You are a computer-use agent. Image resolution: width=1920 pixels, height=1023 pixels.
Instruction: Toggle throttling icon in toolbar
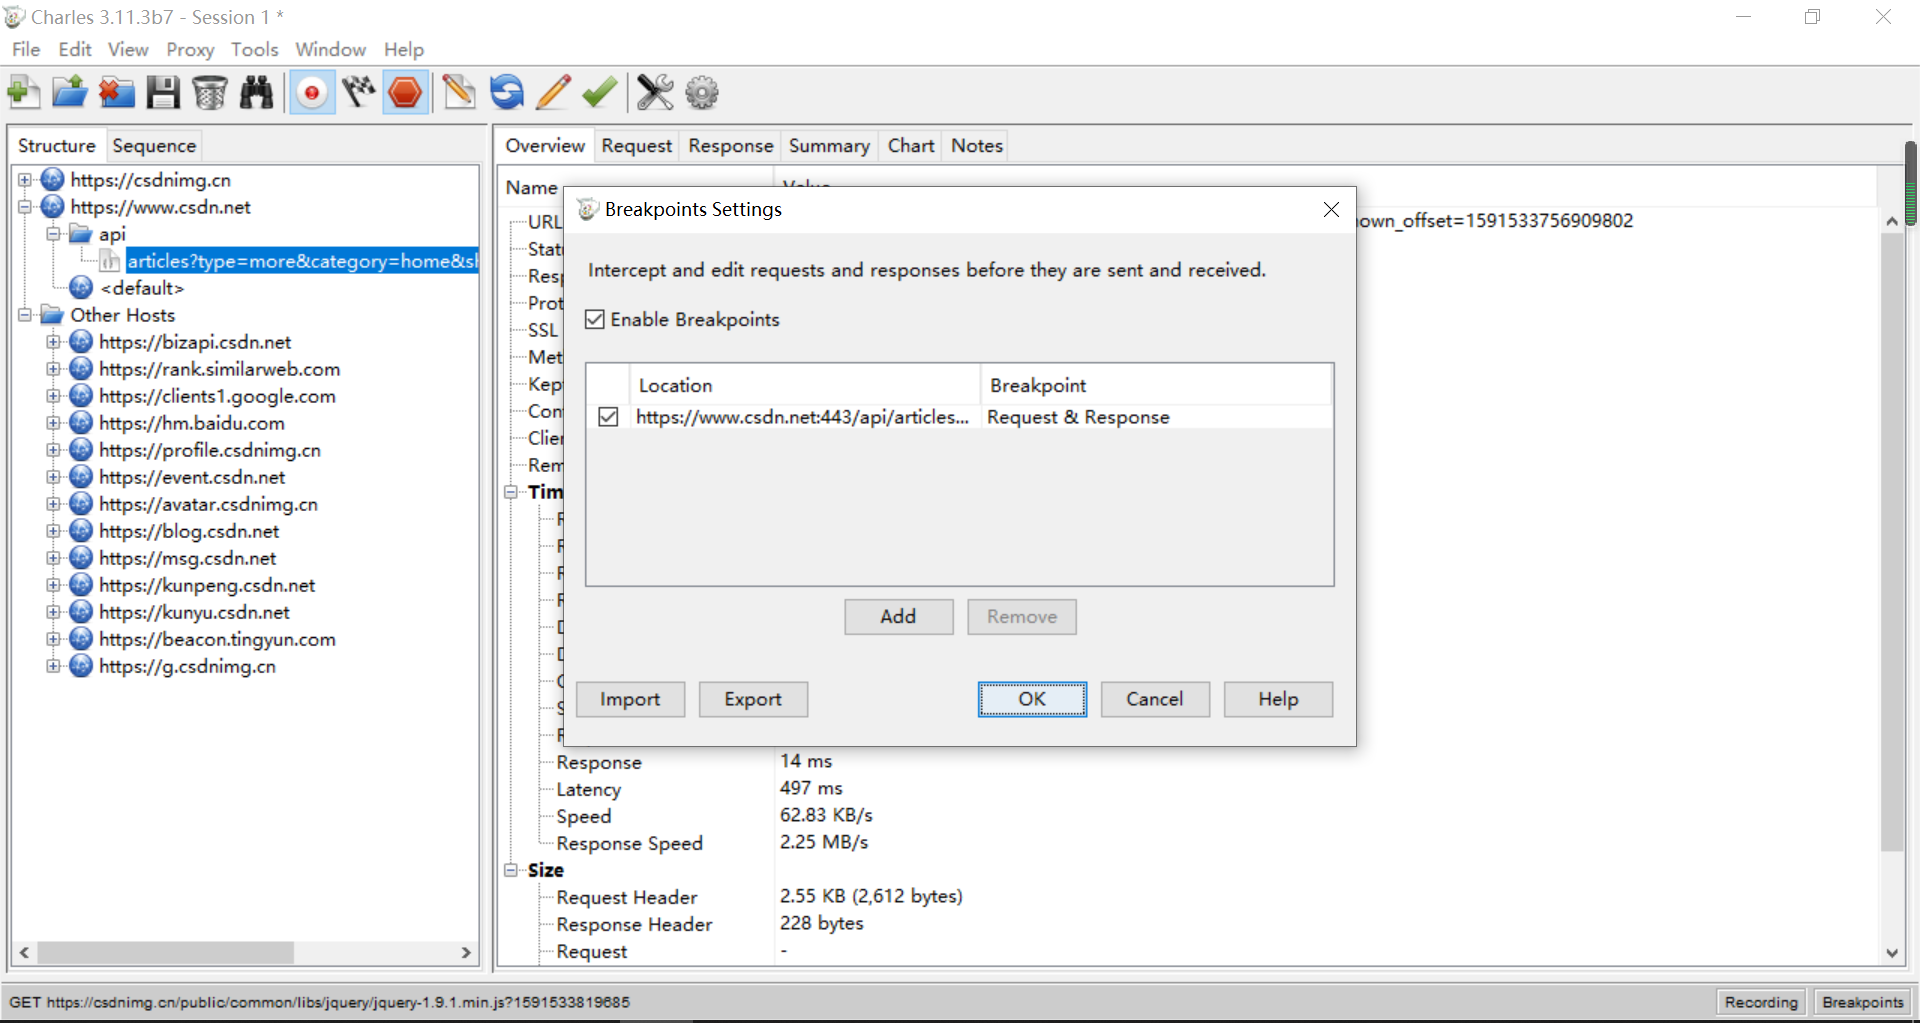tap(358, 93)
